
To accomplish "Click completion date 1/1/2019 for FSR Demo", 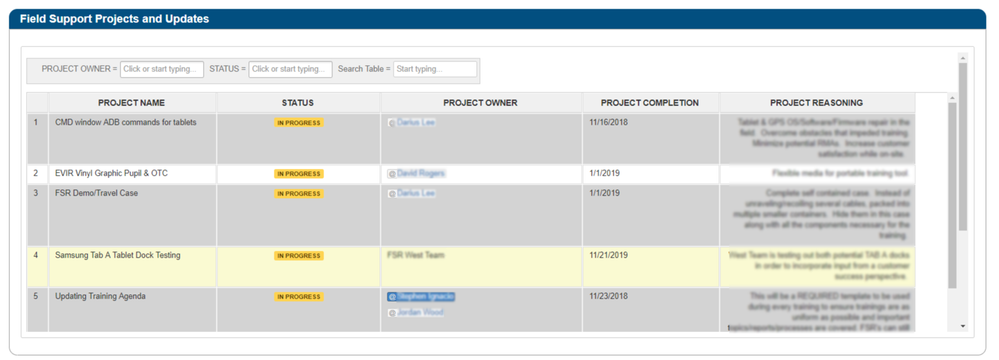I will click(605, 194).
